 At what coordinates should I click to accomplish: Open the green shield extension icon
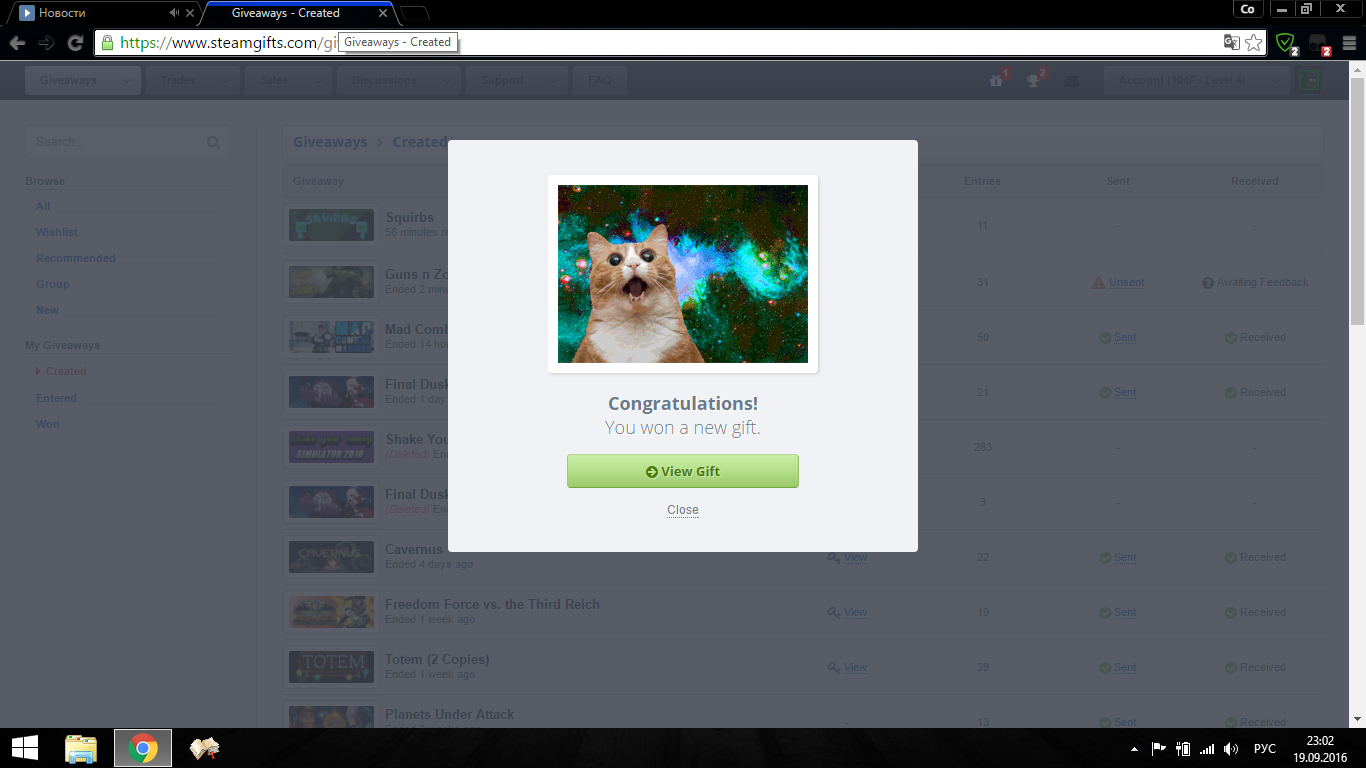(x=1286, y=43)
